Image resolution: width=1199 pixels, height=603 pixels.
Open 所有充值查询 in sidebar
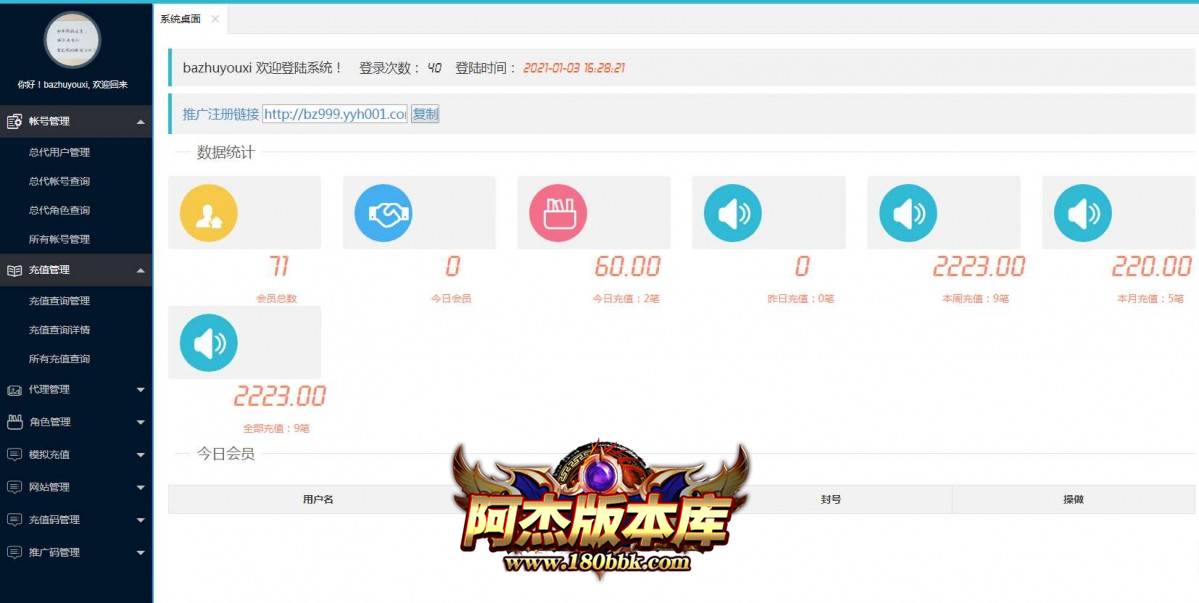pyautogui.click(x=60, y=358)
